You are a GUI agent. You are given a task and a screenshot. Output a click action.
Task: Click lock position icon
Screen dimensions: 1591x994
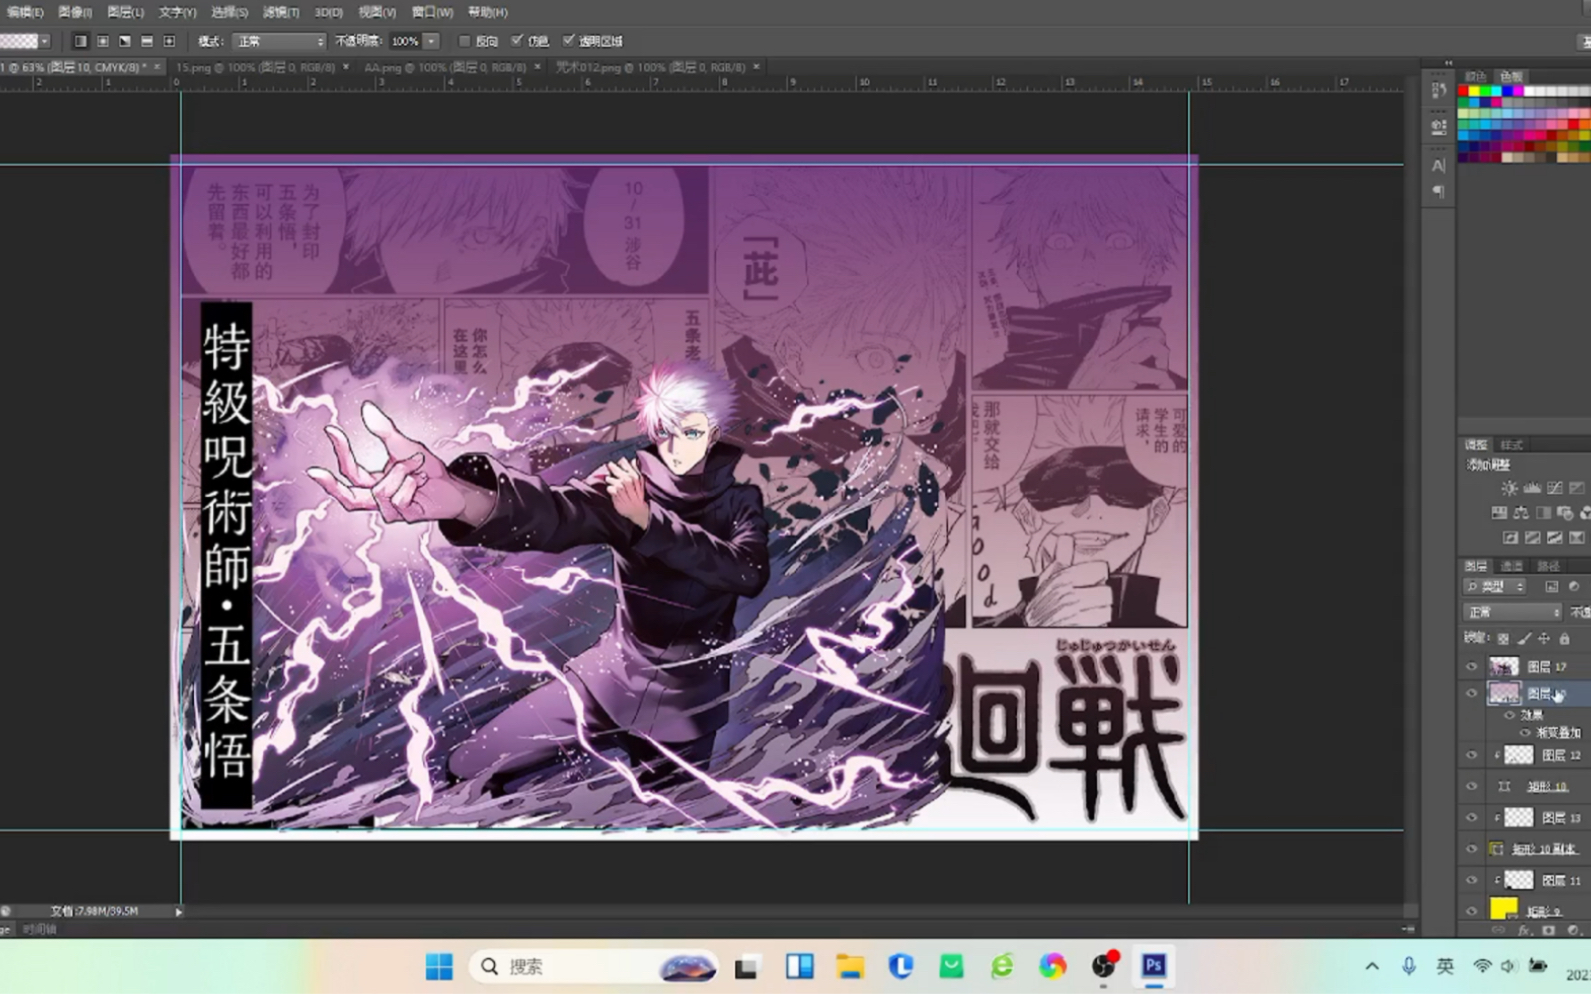coord(1544,639)
